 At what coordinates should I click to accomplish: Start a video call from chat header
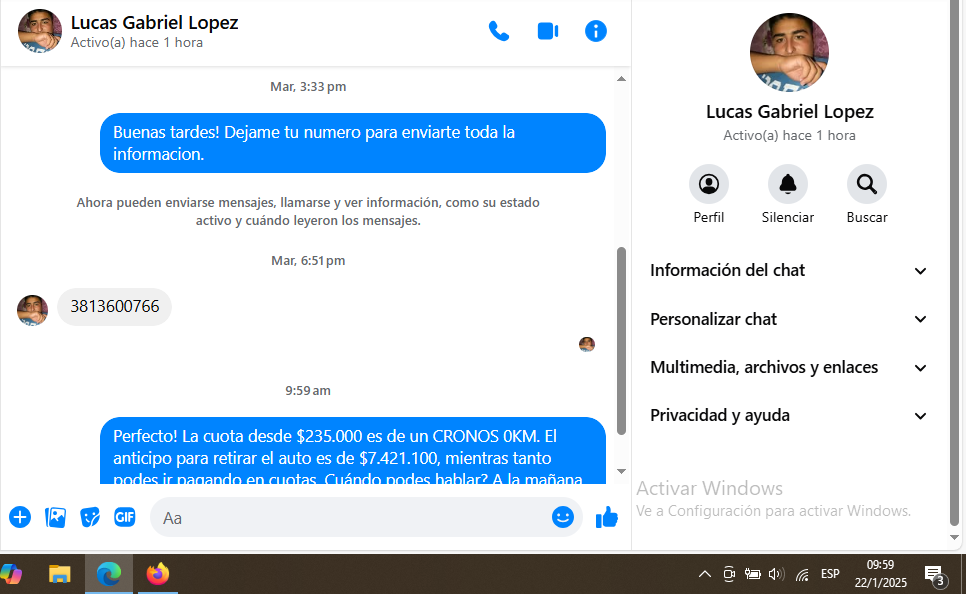pos(548,31)
